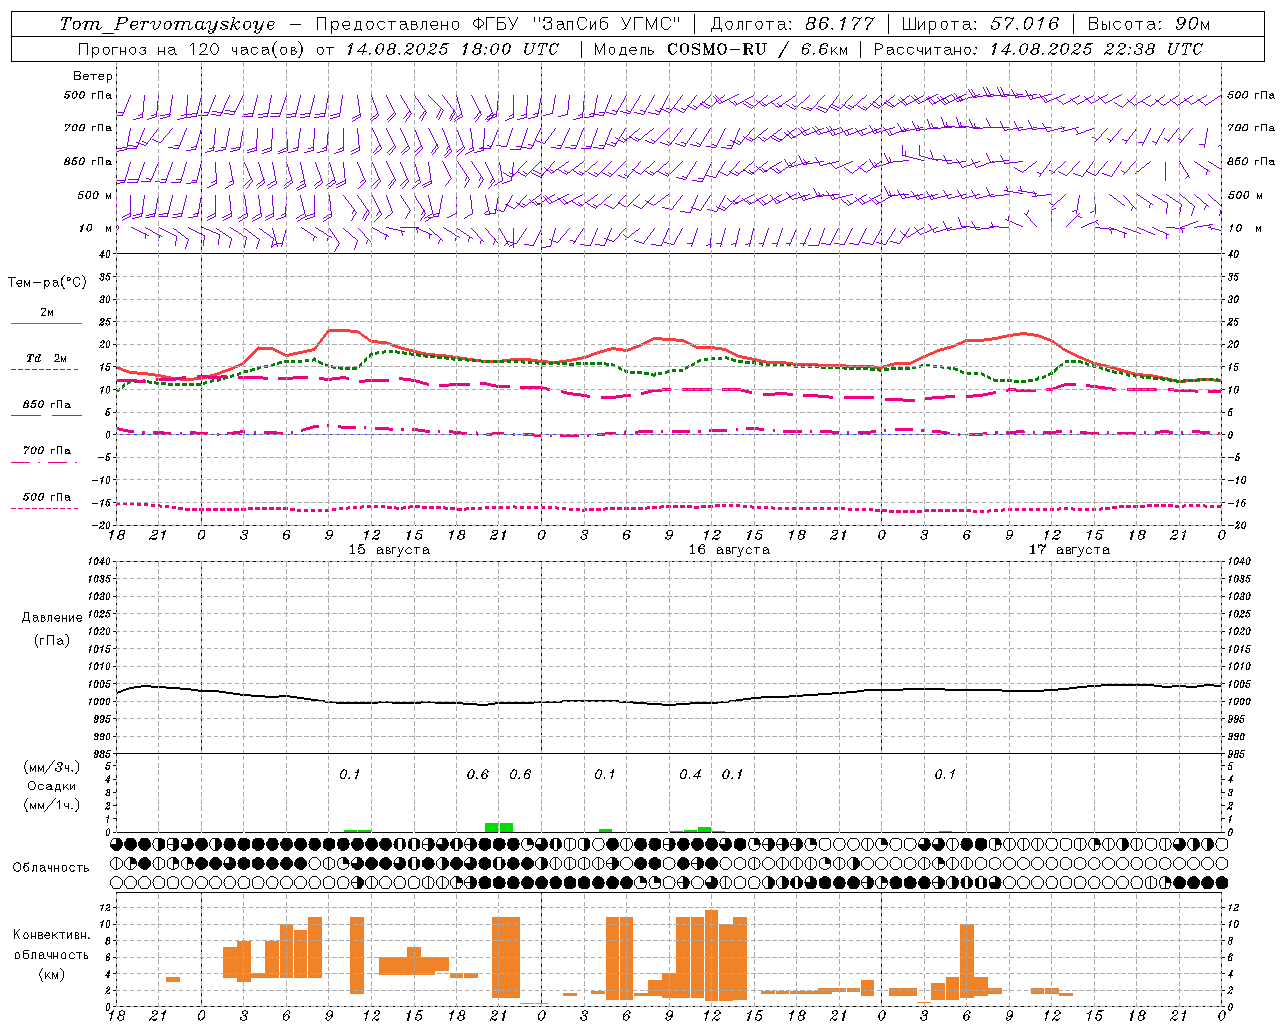Click the forecast start text 14.08.2025 18:00 UTC

(452, 49)
